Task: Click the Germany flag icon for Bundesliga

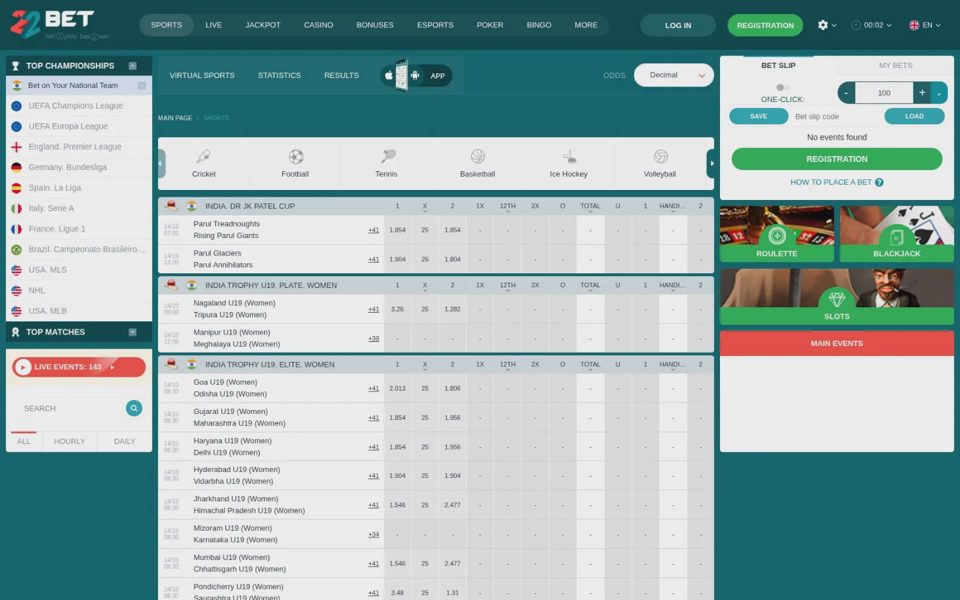Action: click(17, 167)
